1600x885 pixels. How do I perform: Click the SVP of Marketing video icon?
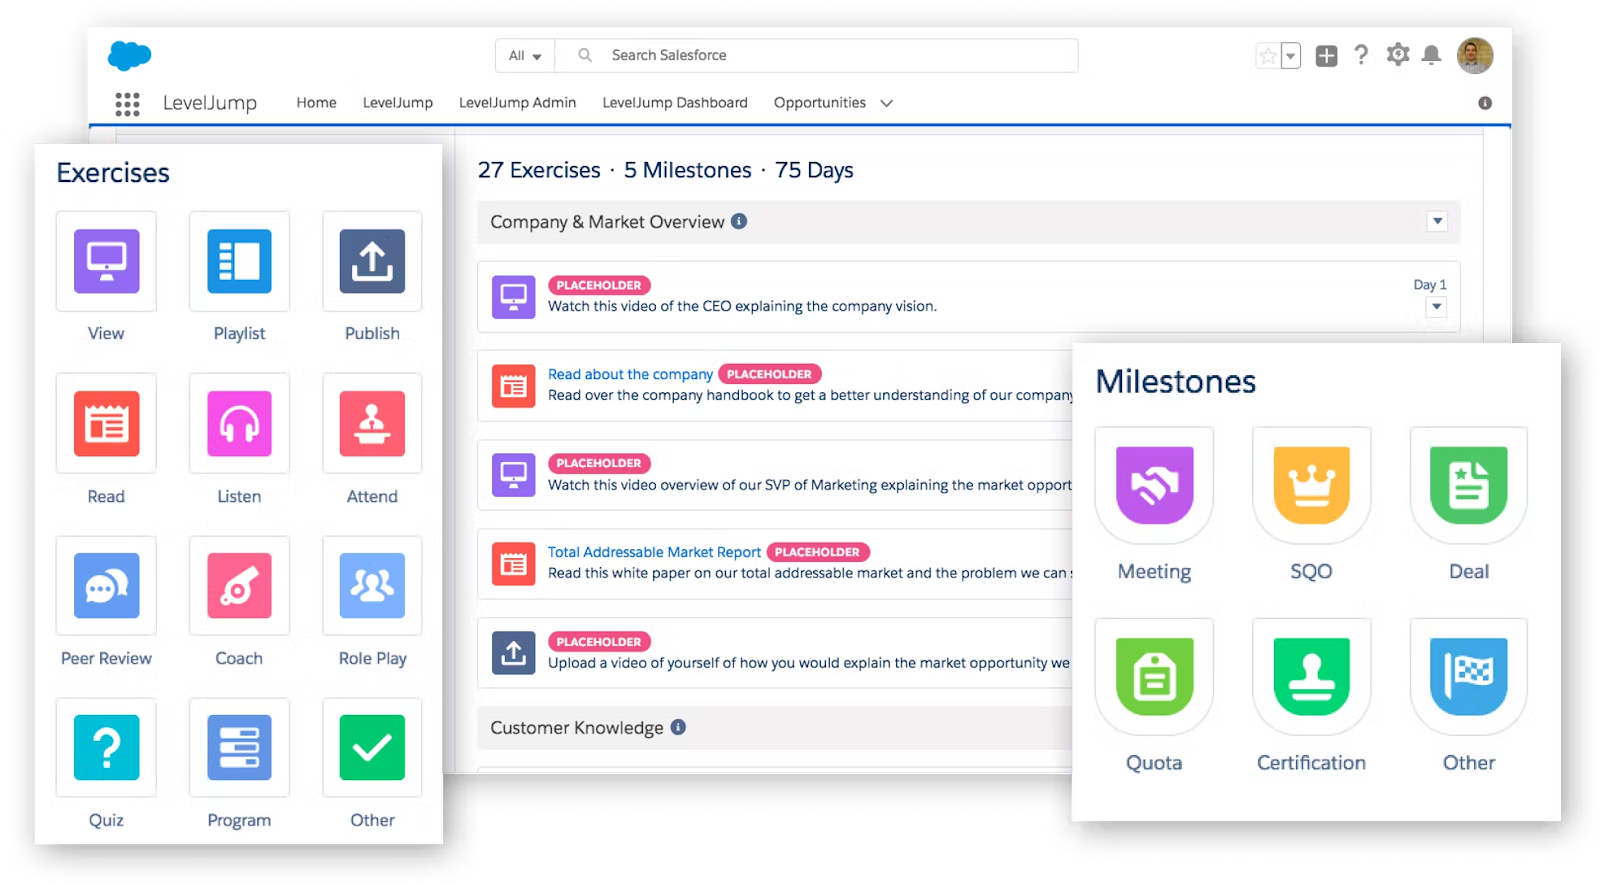pyautogui.click(x=514, y=475)
